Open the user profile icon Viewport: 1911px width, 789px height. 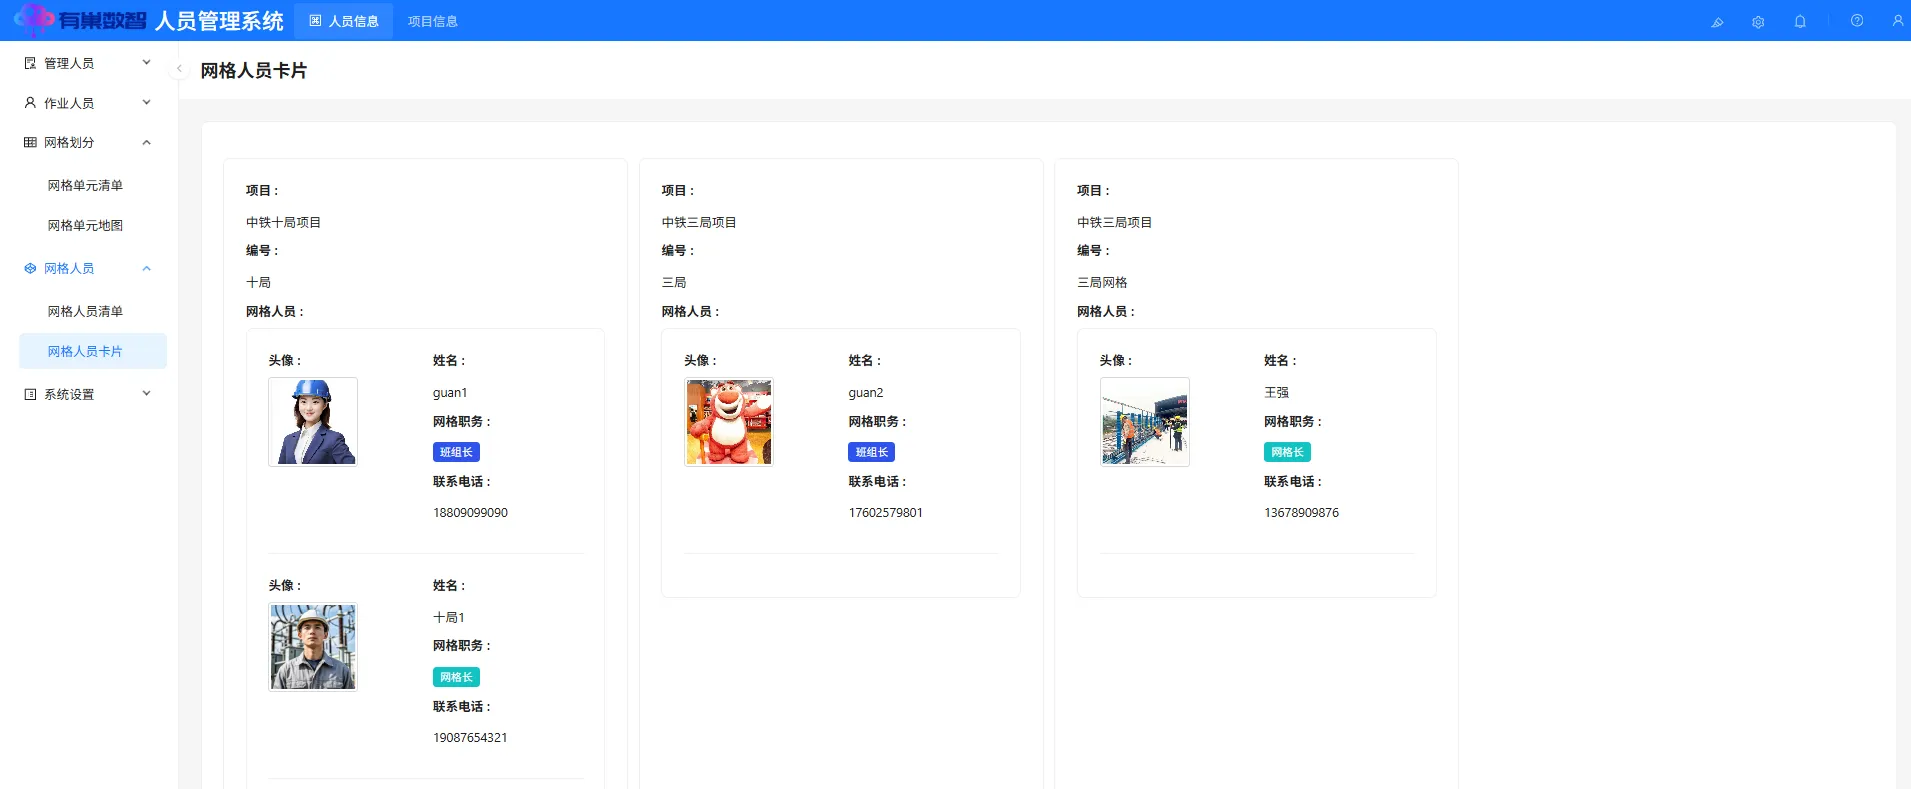pos(1898,20)
